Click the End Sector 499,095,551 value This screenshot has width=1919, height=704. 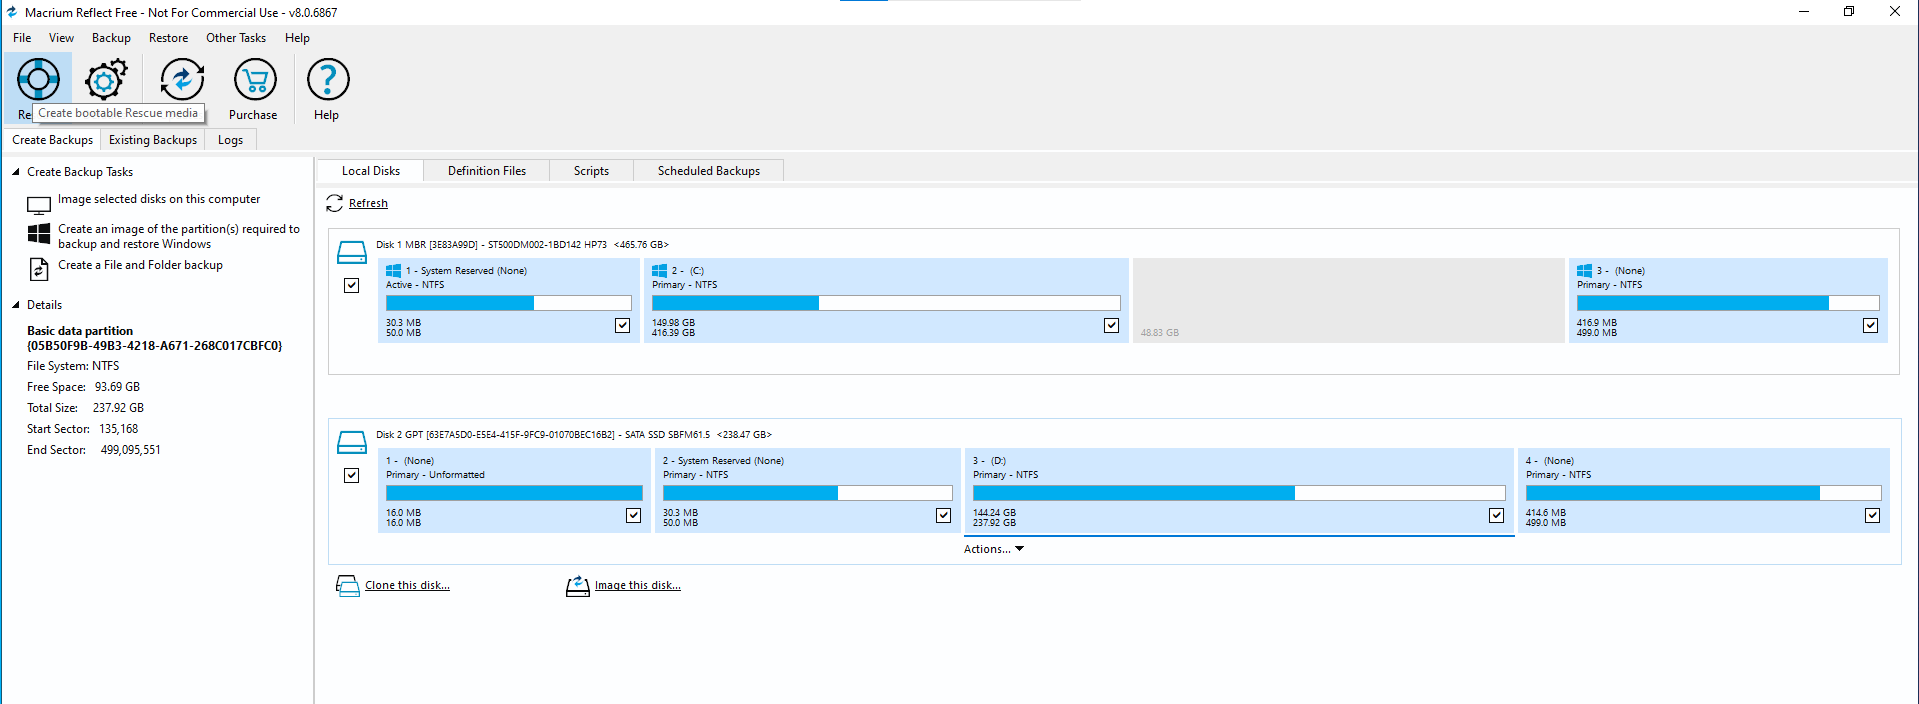click(130, 450)
